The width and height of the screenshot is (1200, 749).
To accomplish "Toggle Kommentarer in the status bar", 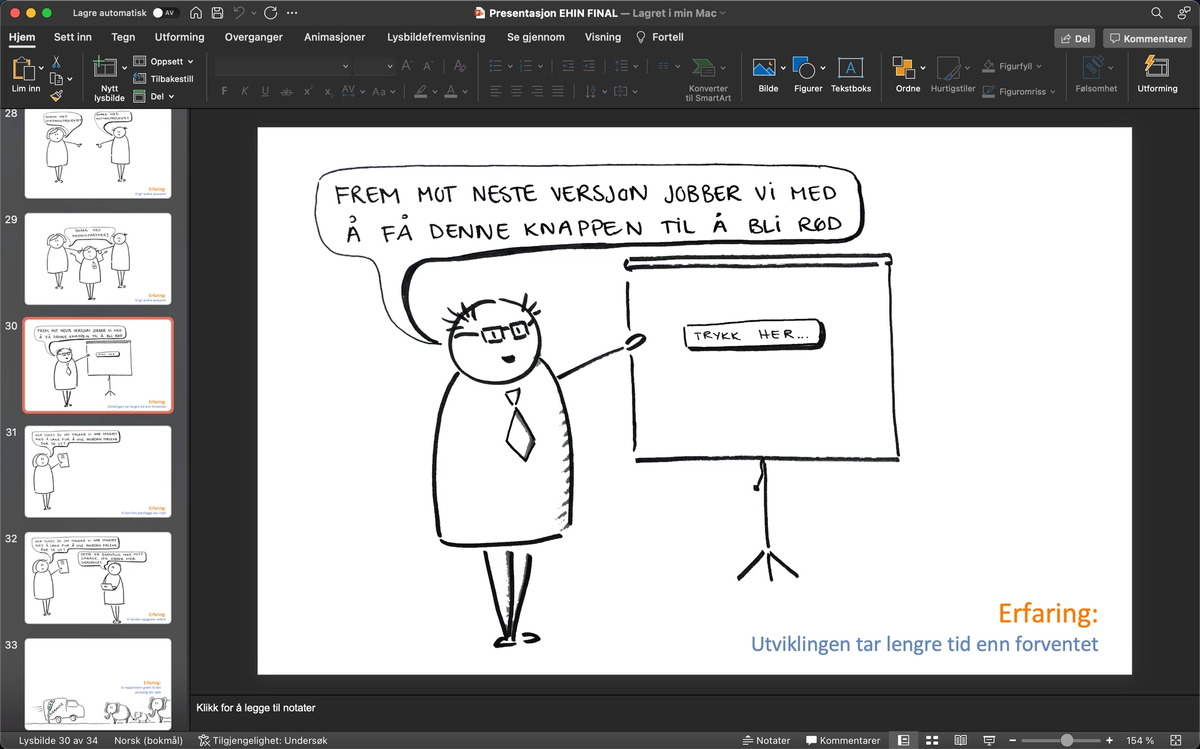I will click(843, 740).
